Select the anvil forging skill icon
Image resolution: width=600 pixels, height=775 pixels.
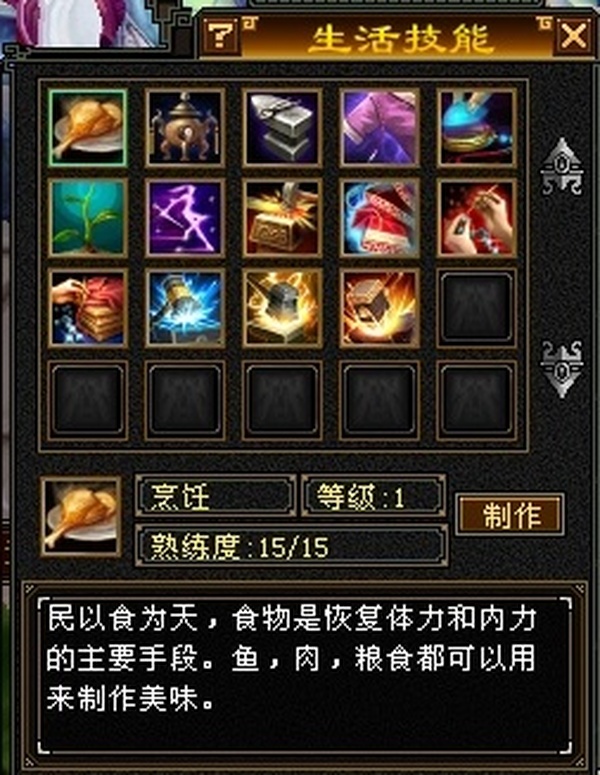click(x=282, y=128)
